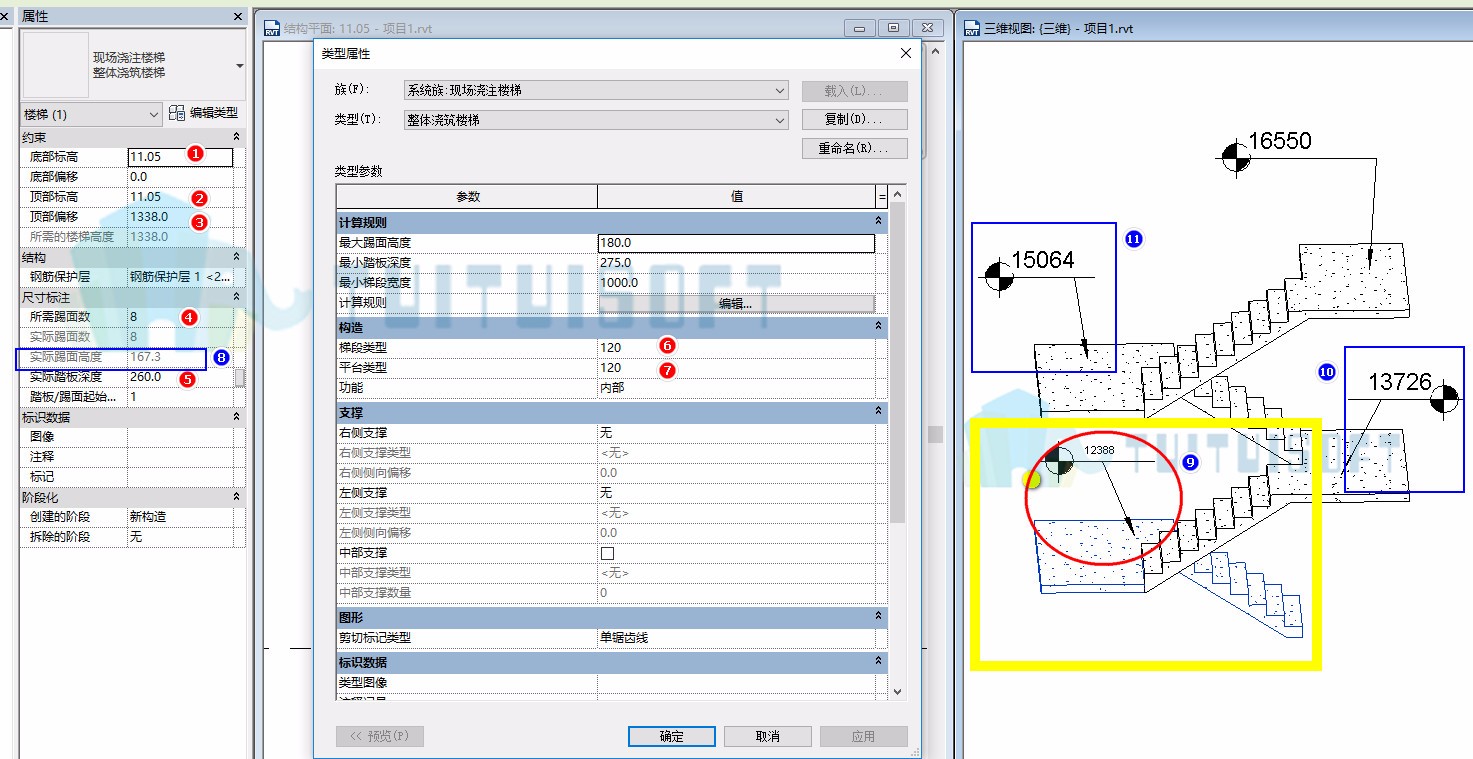The image size is (1473, 759).
Task: Collapse 构造 group in 类型属性 dialog
Action: pyautogui.click(x=878, y=327)
